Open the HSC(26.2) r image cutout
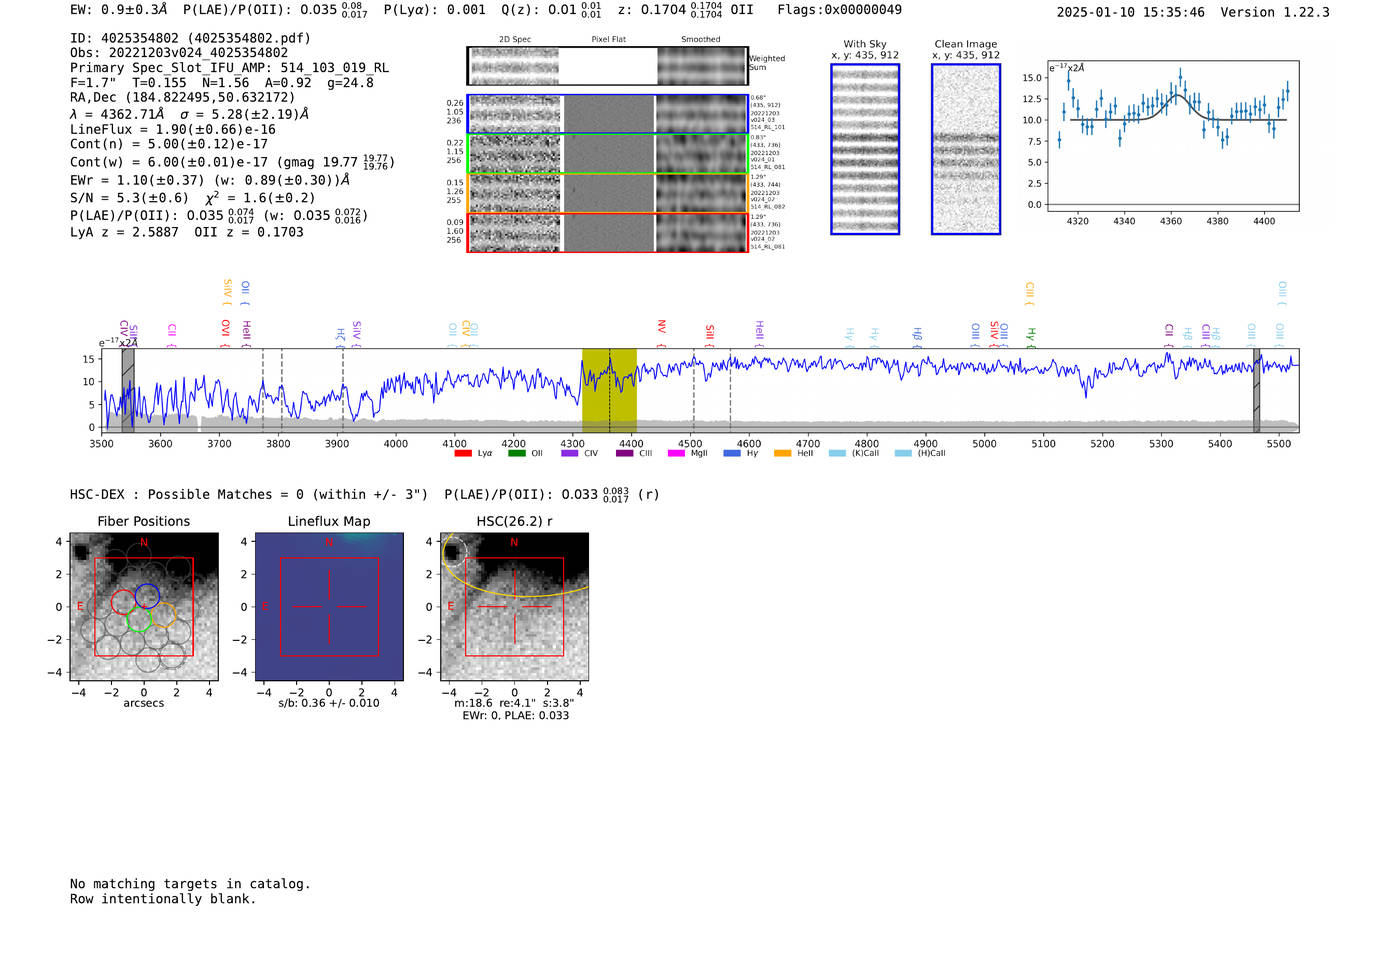This screenshot has height=953, width=1400. click(514, 607)
